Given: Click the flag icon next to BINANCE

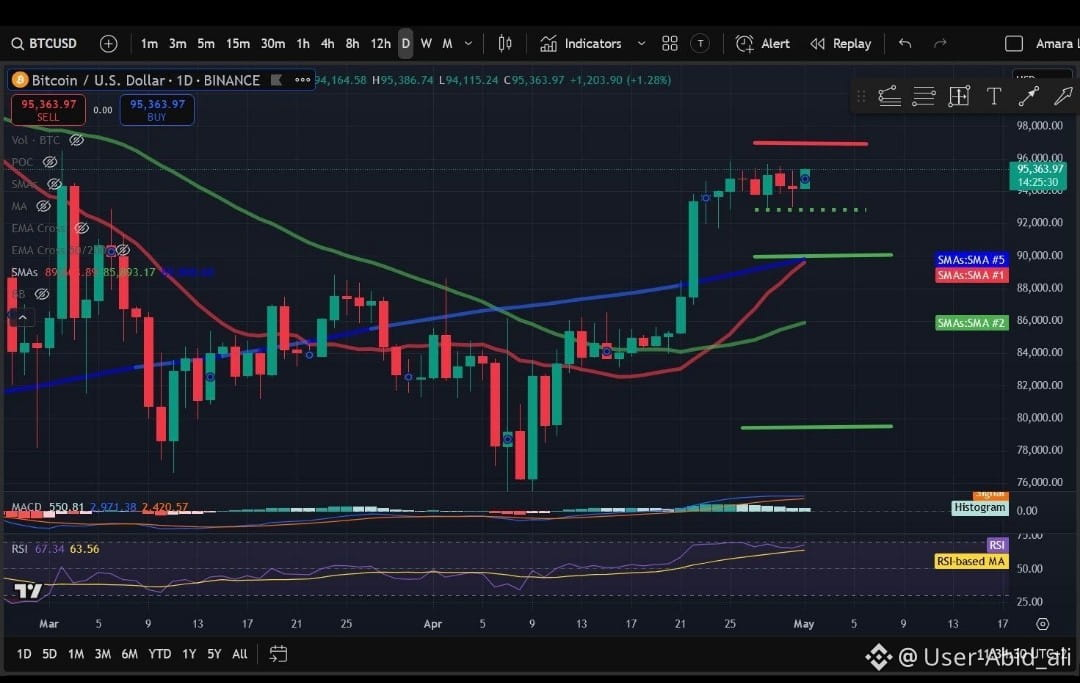Looking at the screenshot, I should pos(276,80).
